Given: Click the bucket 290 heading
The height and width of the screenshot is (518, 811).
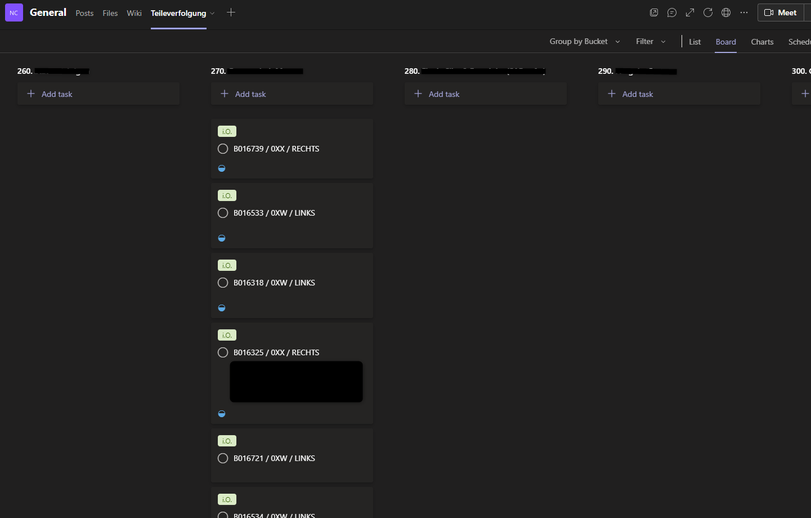Looking at the screenshot, I should coord(637,71).
